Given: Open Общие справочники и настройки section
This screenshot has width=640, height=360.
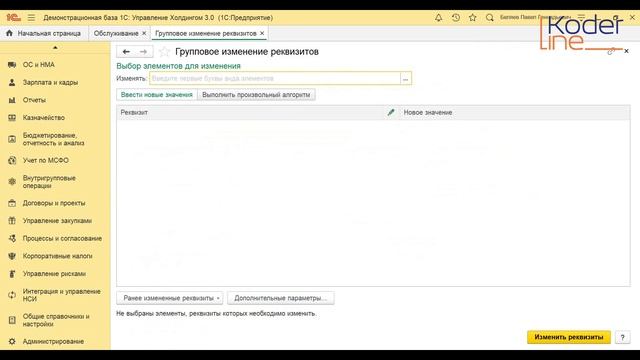Looking at the screenshot, I should 55,320.
